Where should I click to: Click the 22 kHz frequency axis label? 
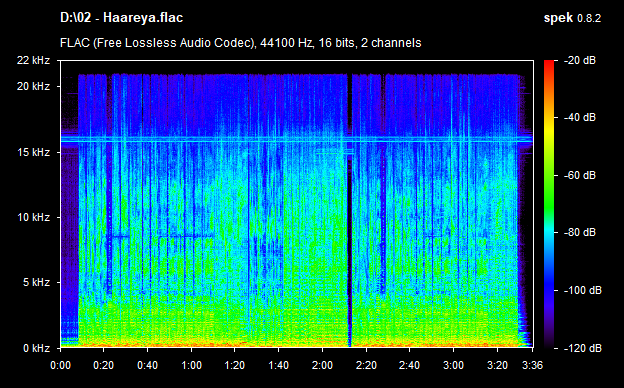33,60
